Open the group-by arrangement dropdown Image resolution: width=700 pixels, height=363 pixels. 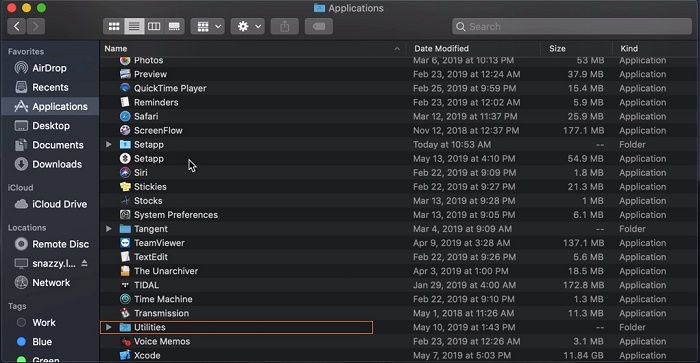208,26
